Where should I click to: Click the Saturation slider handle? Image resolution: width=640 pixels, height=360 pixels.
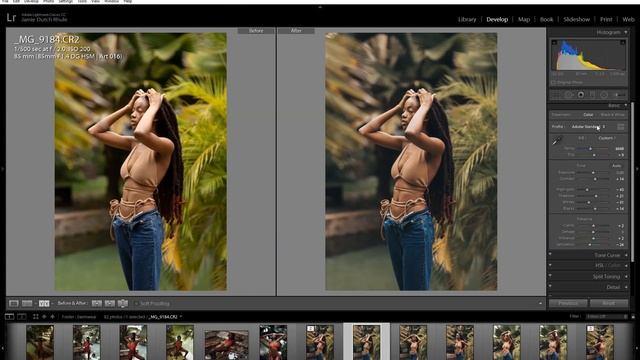coord(589,244)
